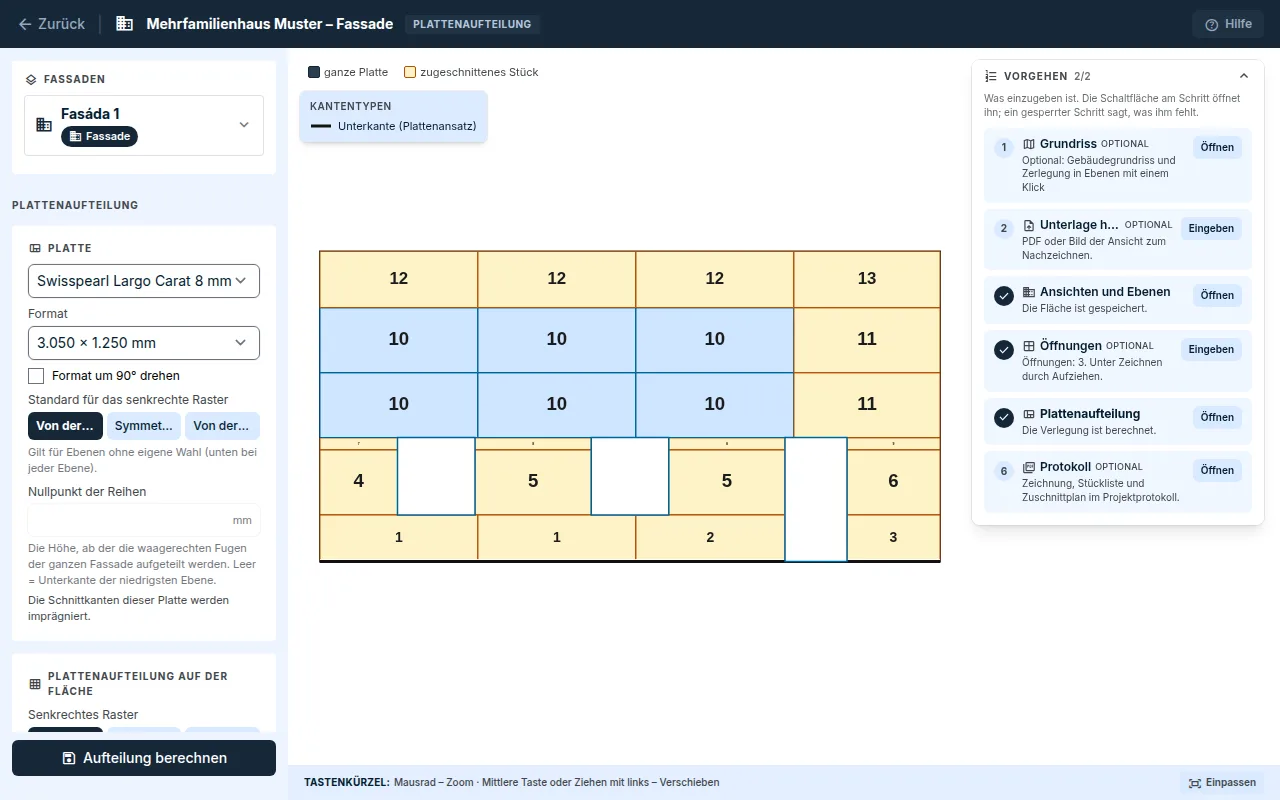Open the Swisspearl Largo Carat panel dropdown

point(144,281)
